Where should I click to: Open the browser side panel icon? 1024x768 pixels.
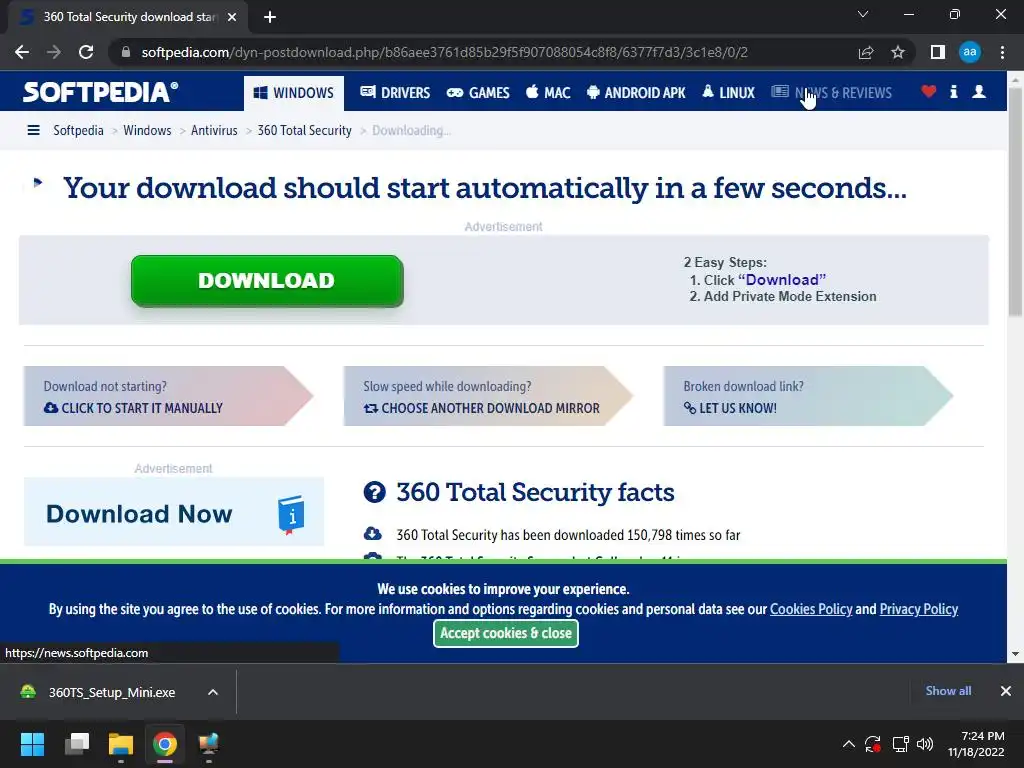pyautogui.click(x=937, y=52)
